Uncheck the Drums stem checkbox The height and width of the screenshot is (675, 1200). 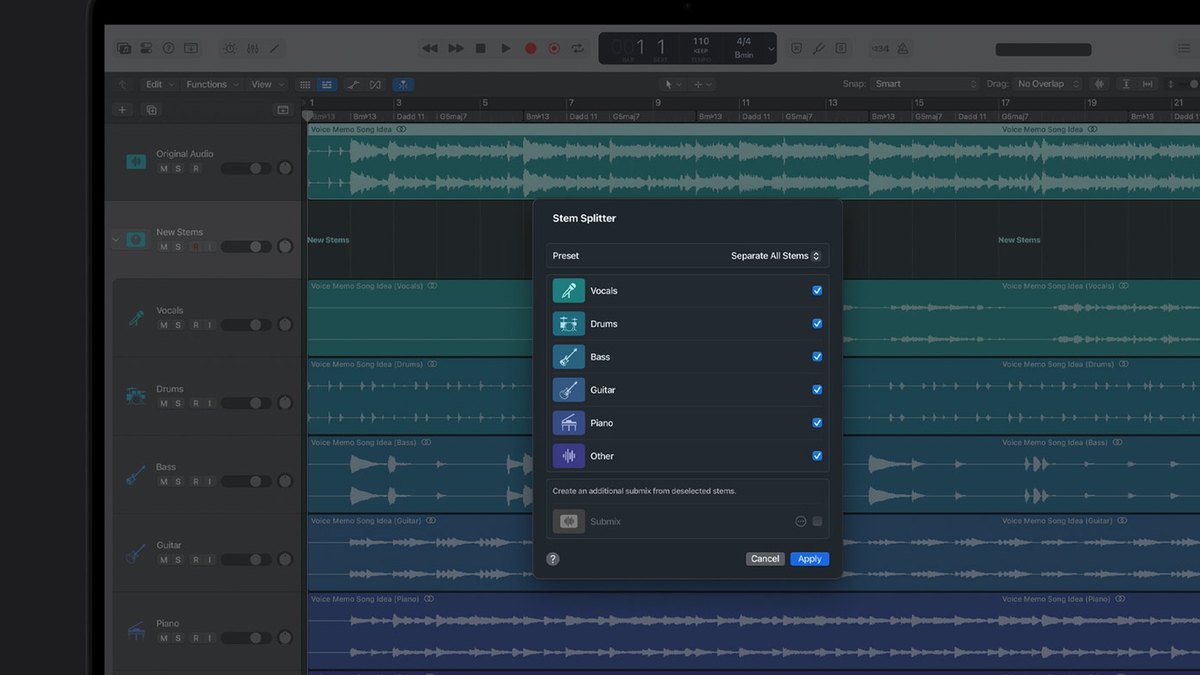pyautogui.click(x=817, y=324)
